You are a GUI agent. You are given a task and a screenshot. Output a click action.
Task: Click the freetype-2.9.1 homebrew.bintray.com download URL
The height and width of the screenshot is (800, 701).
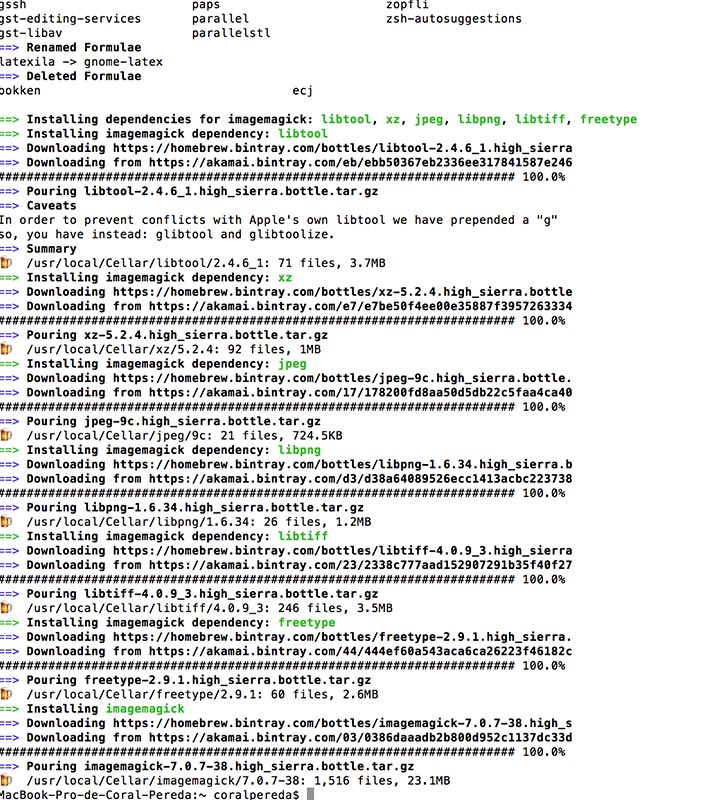[x=342, y=637]
